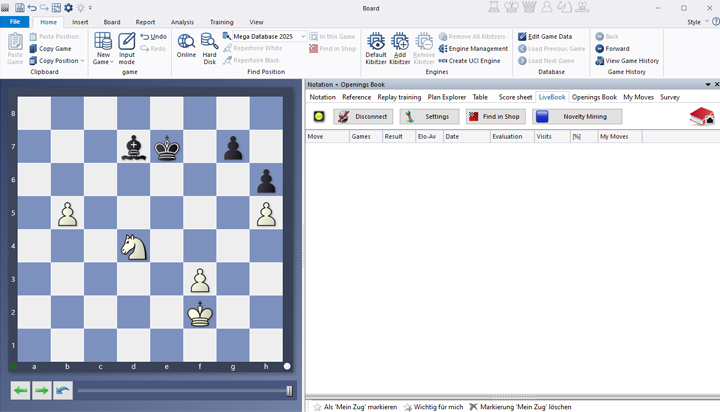Expand the Copy Position dropdown
Screen dimensions: 720x412
[x=84, y=61]
